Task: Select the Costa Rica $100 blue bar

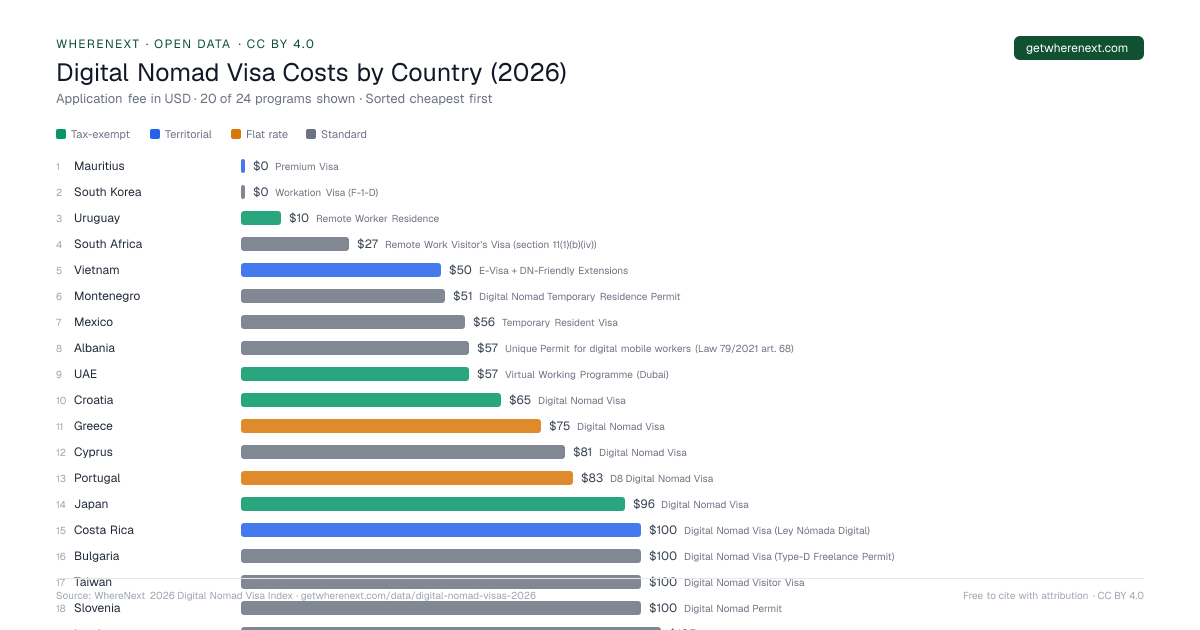Action: (441, 530)
